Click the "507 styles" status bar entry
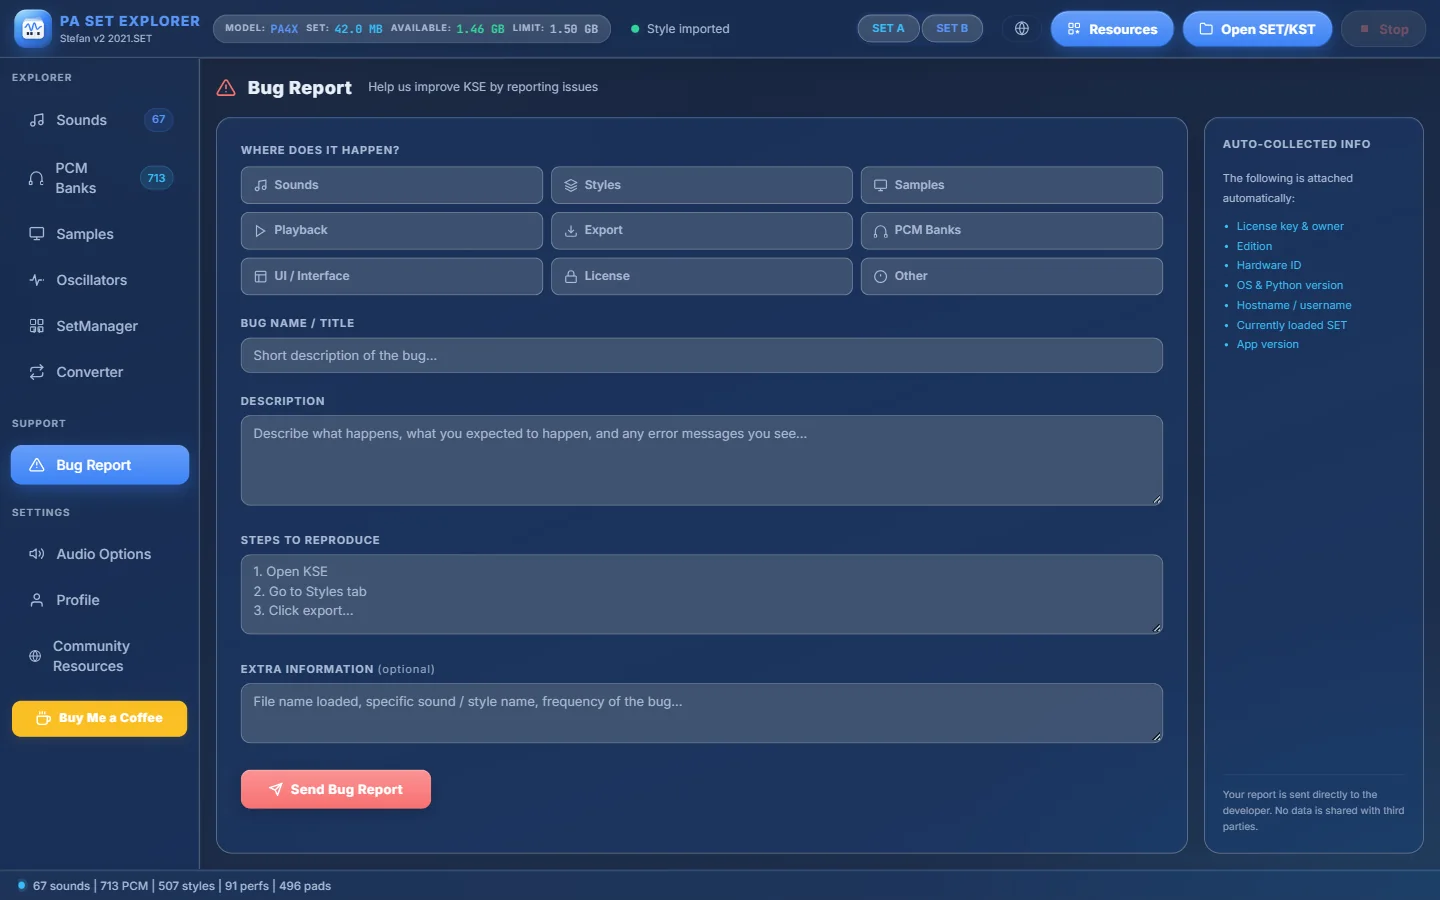 [186, 886]
